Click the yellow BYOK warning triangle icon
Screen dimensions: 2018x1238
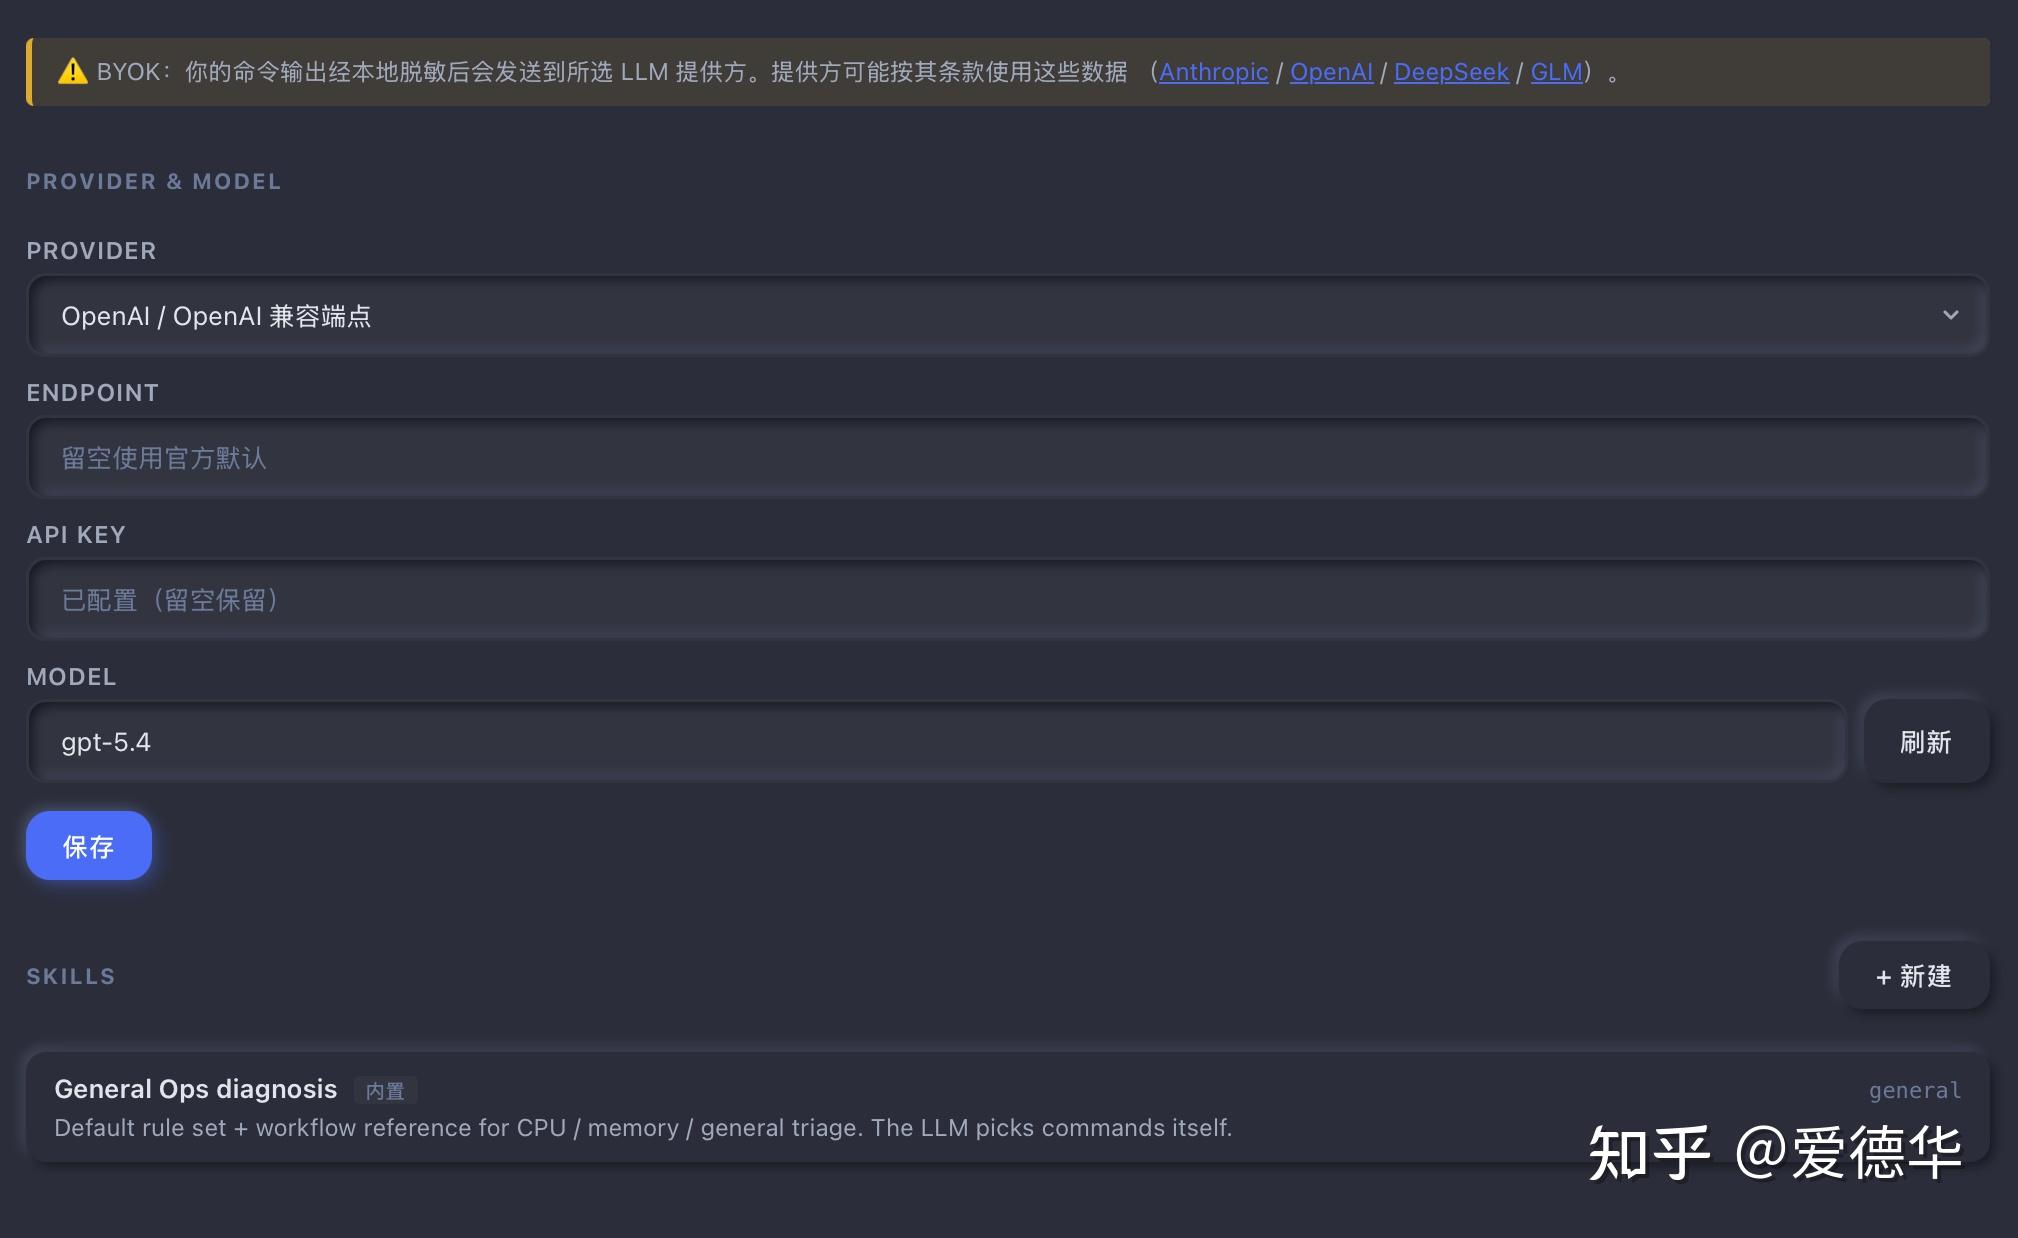coord(72,72)
